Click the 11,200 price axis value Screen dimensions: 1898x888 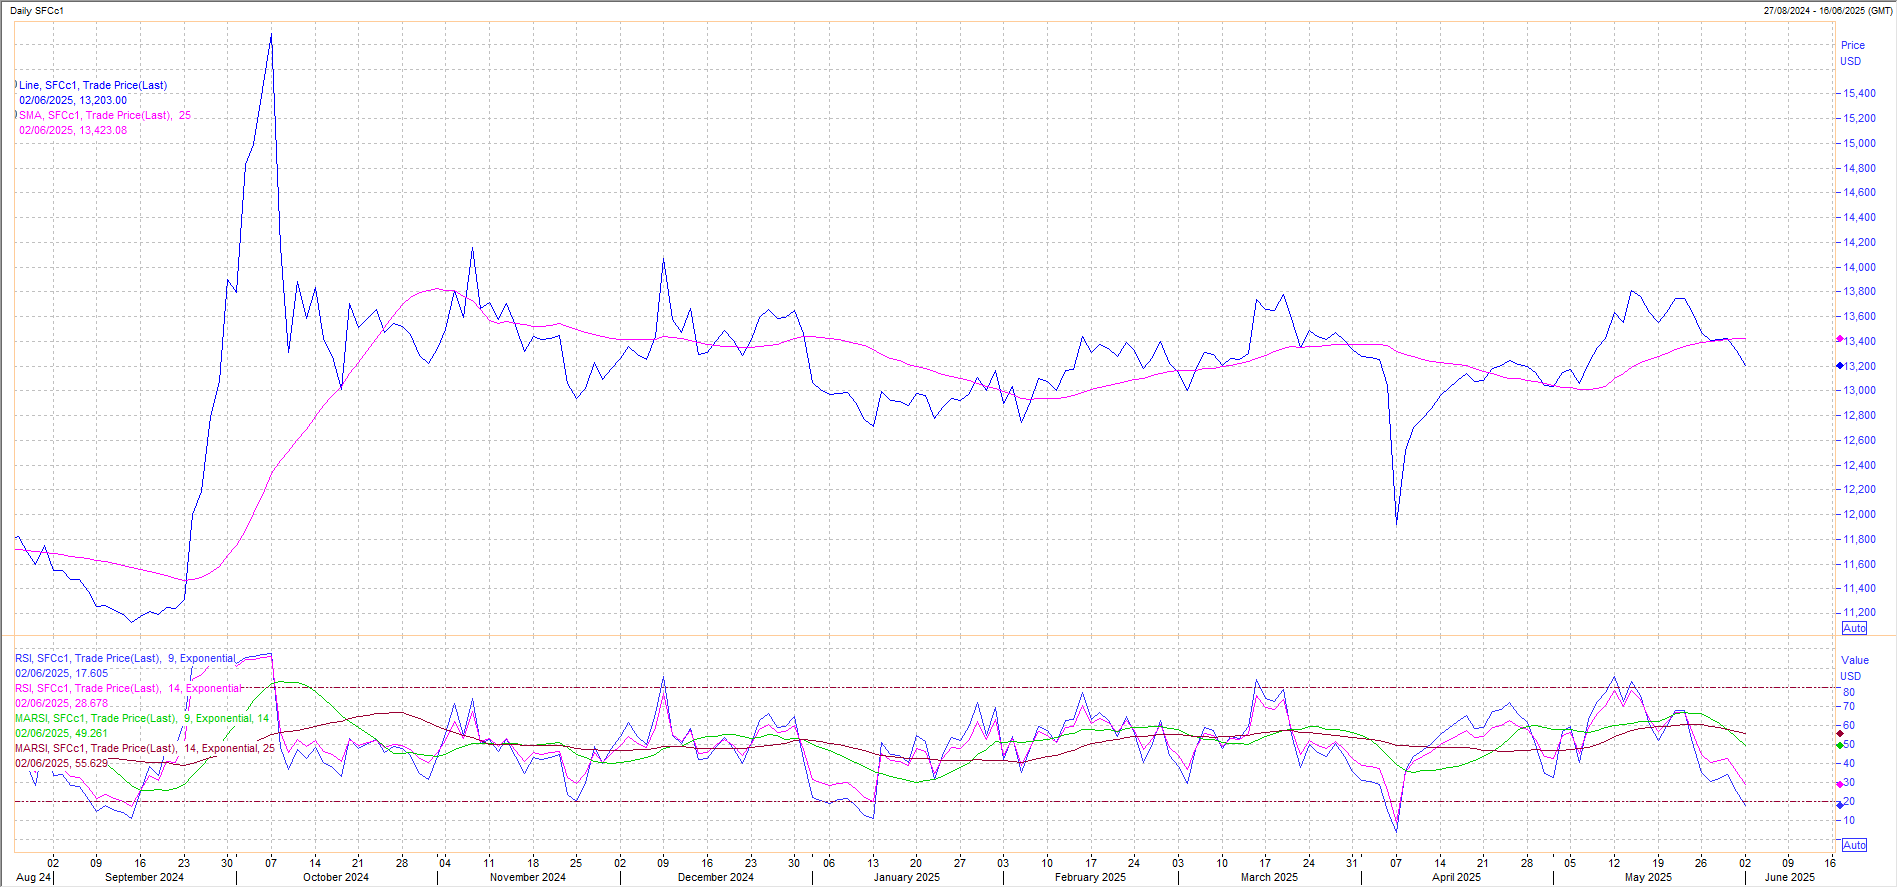tap(1860, 613)
